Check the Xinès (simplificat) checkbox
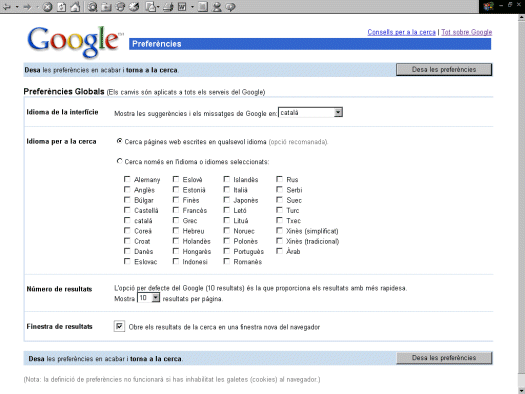This screenshot has height=394, width=525. pos(279,231)
